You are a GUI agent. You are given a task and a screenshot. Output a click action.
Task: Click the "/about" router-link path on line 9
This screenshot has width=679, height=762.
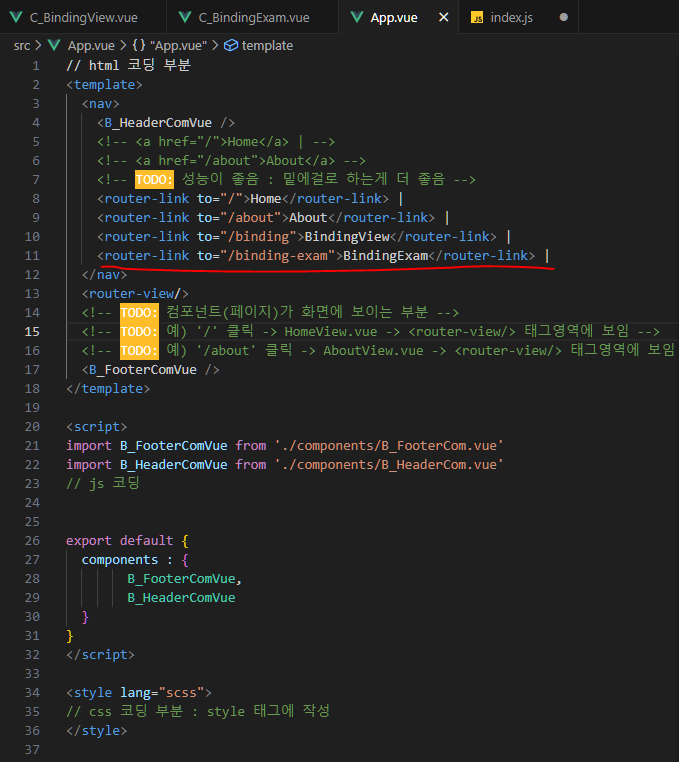tap(254, 218)
